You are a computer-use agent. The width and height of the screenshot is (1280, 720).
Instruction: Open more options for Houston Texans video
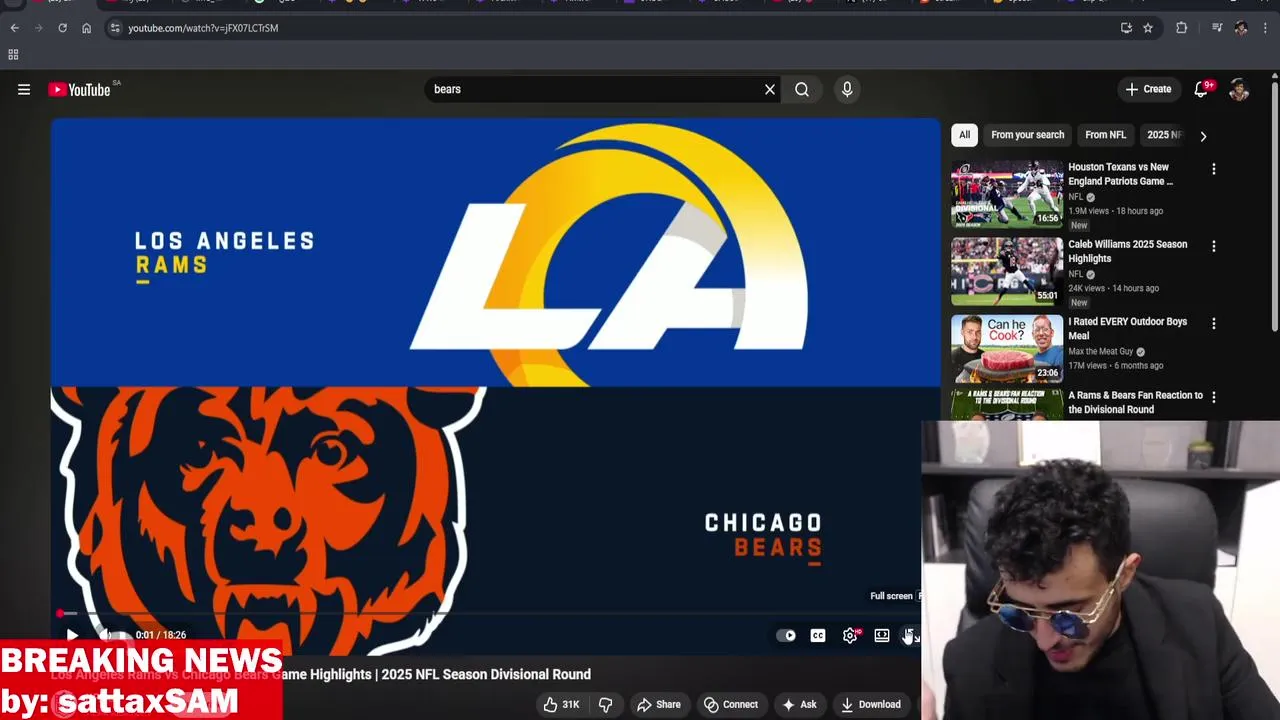[x=1214, y=169]
